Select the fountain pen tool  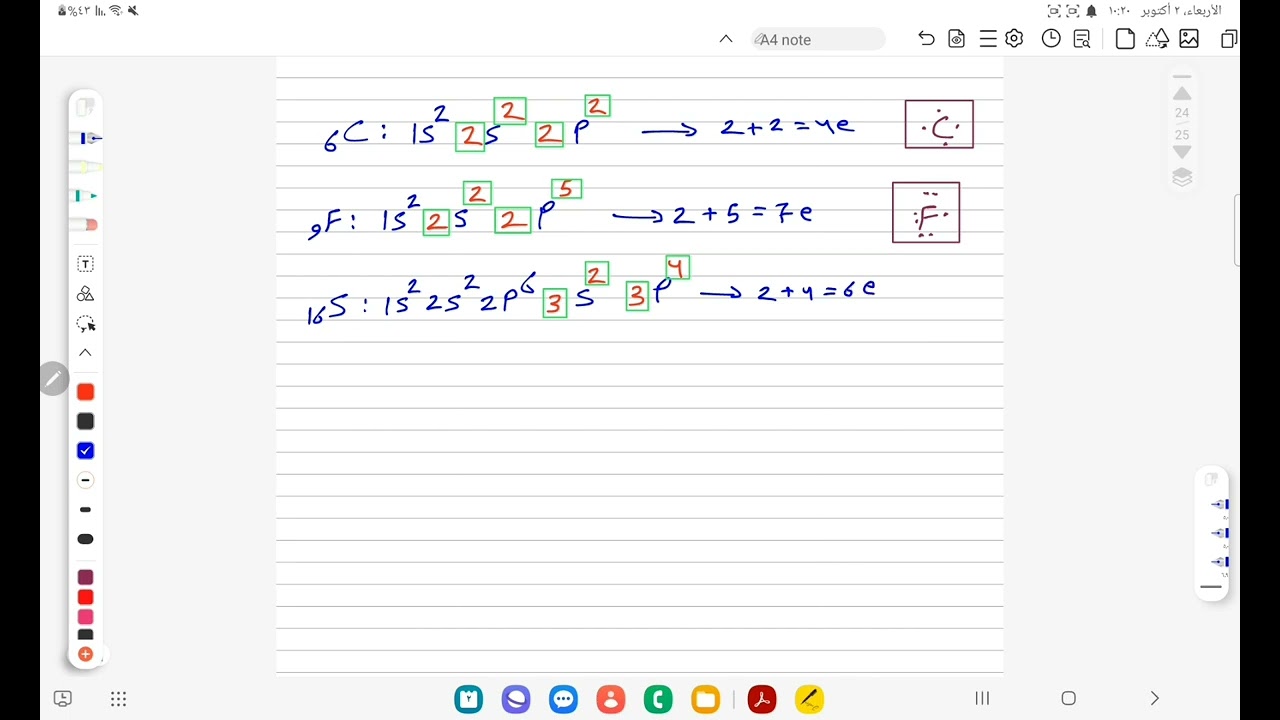click(87, 138)
